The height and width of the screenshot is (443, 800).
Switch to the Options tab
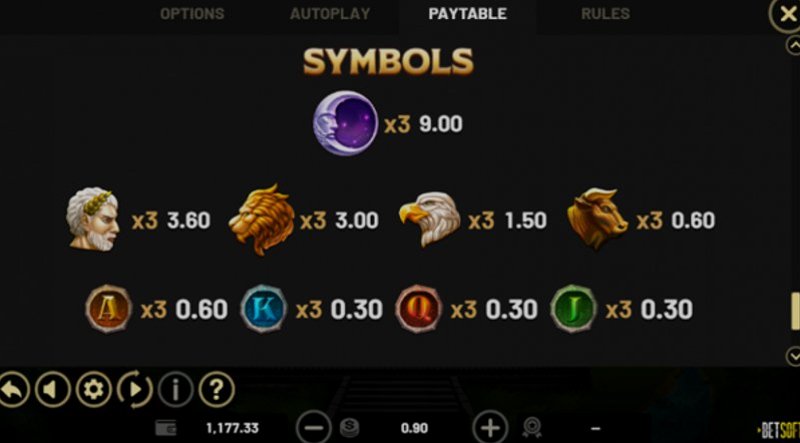(192, 14)
